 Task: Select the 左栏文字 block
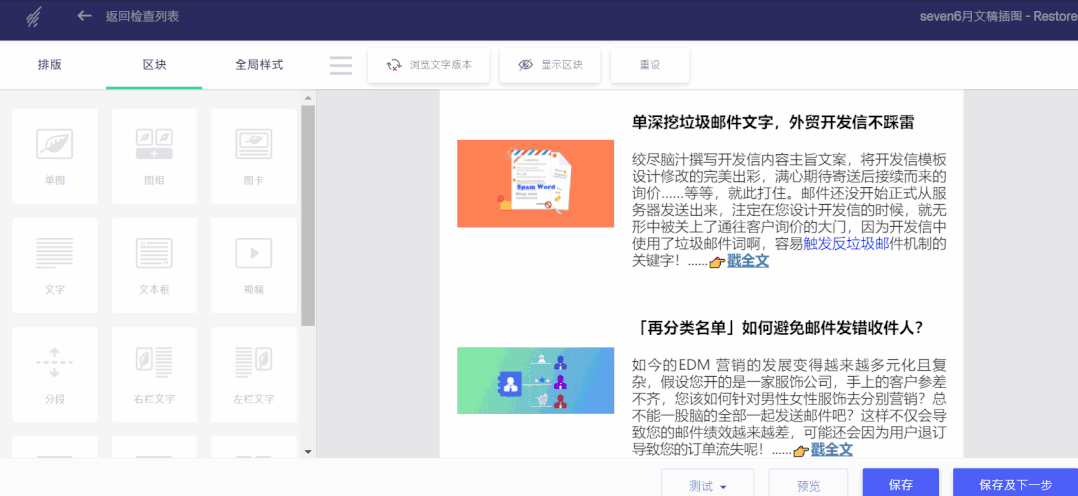[254, 375]
